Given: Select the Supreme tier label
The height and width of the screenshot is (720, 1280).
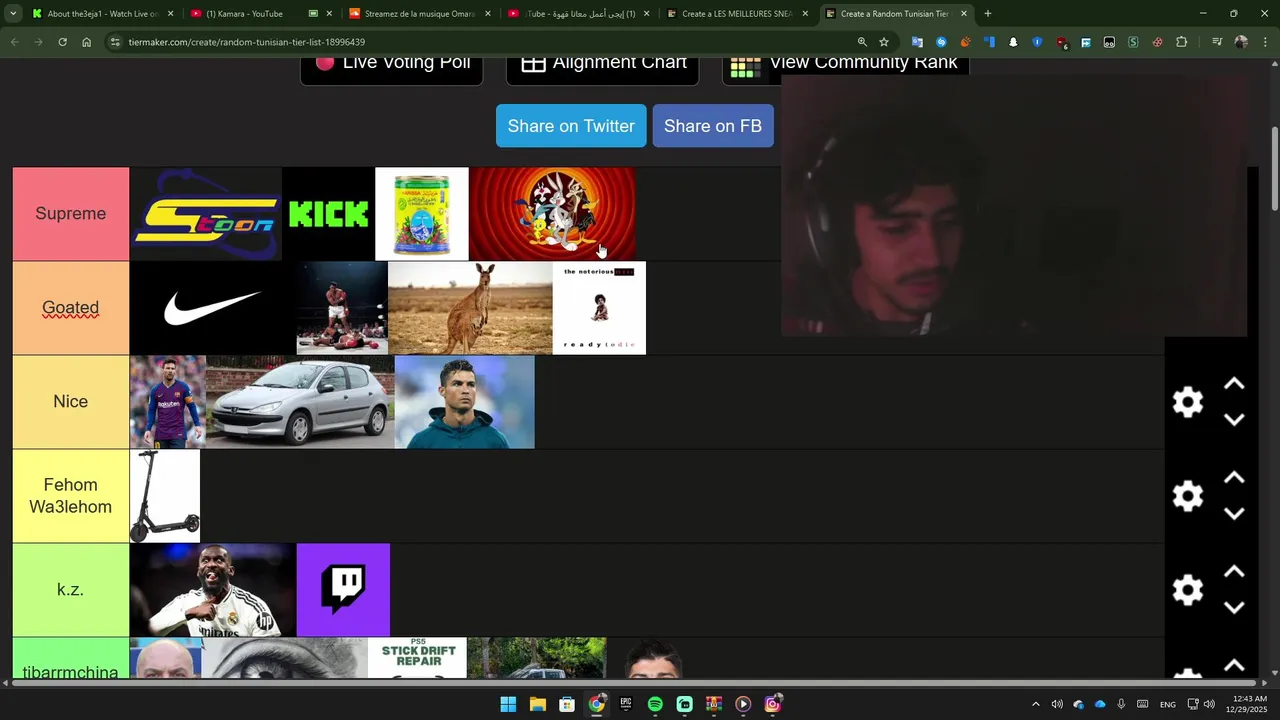Looking at the screenshot, I should (71, 214).
